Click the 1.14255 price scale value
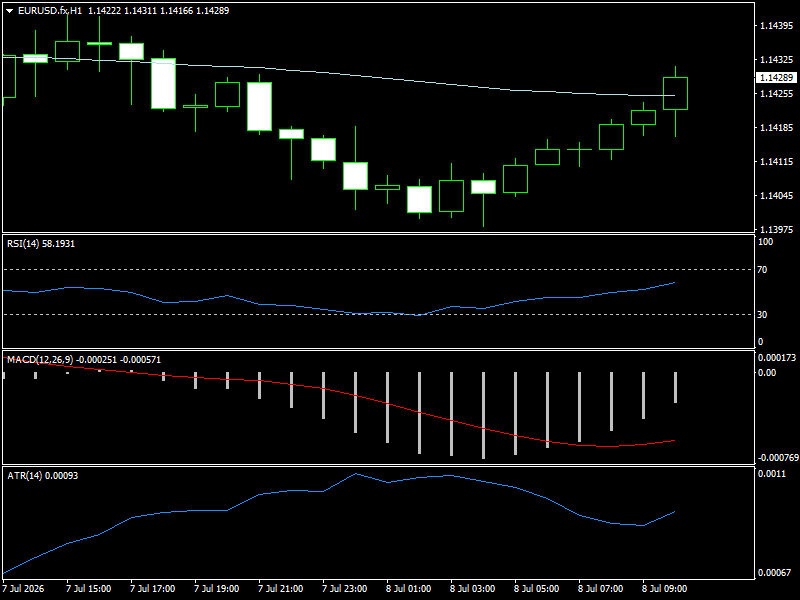The height and width of the screenshot is (600, 800). [777, 94]
